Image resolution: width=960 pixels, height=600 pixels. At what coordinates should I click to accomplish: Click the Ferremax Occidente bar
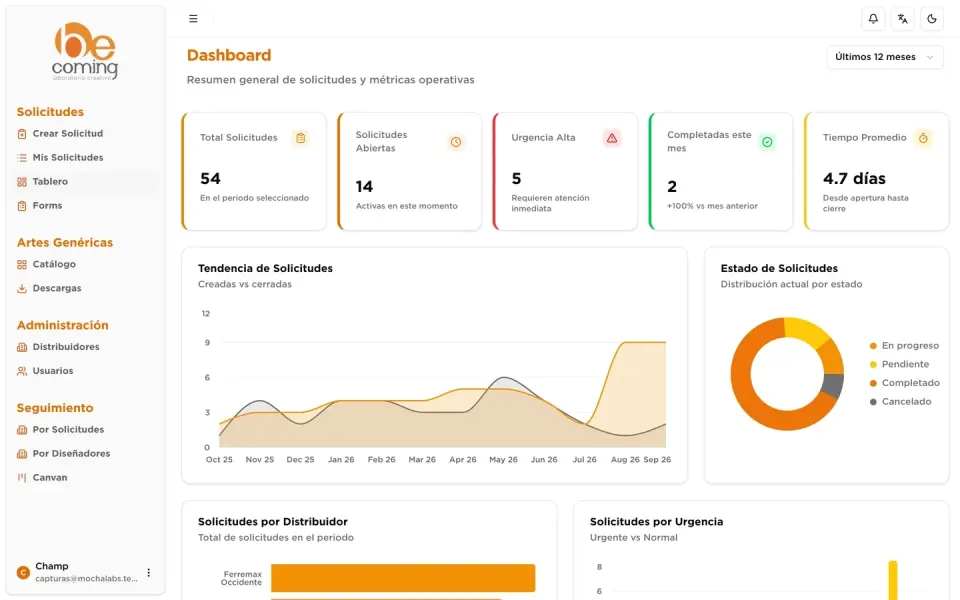[403, 578]
